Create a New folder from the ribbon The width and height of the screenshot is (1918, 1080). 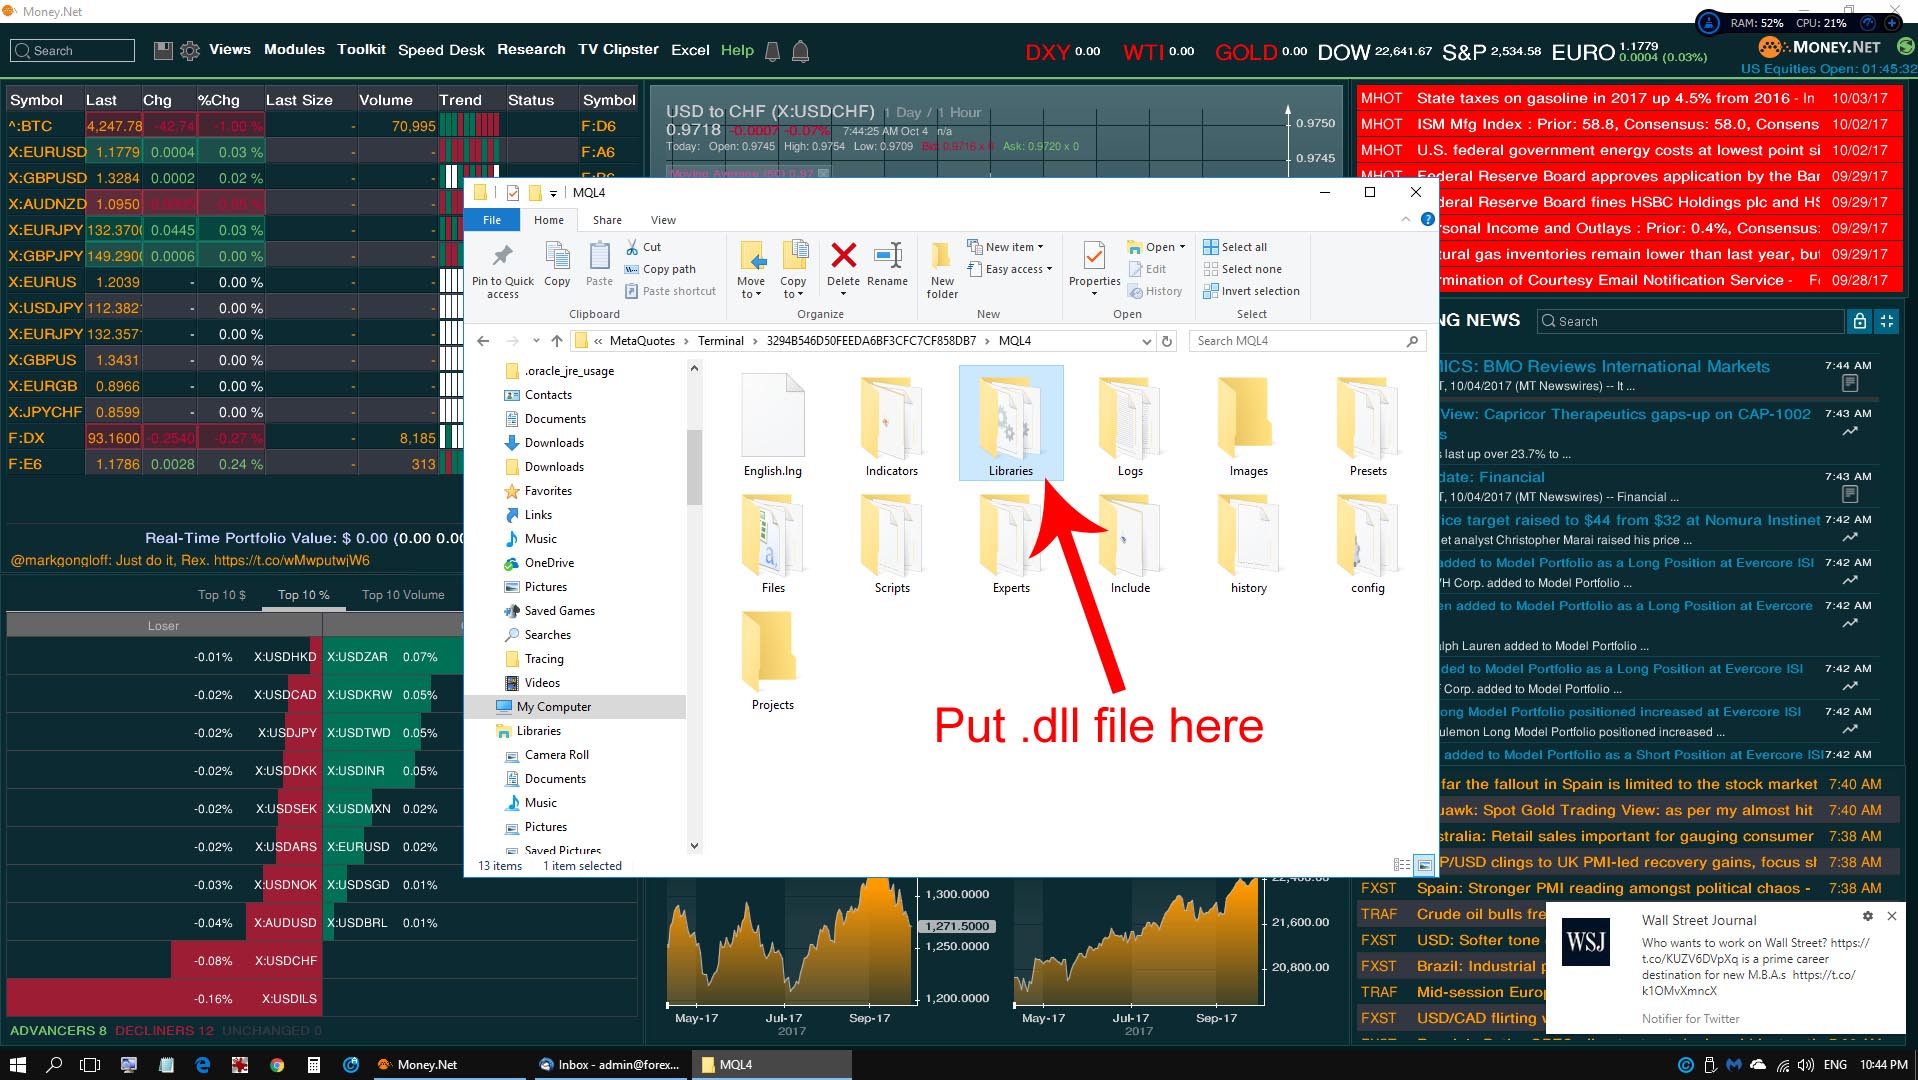tap(942, 268)
